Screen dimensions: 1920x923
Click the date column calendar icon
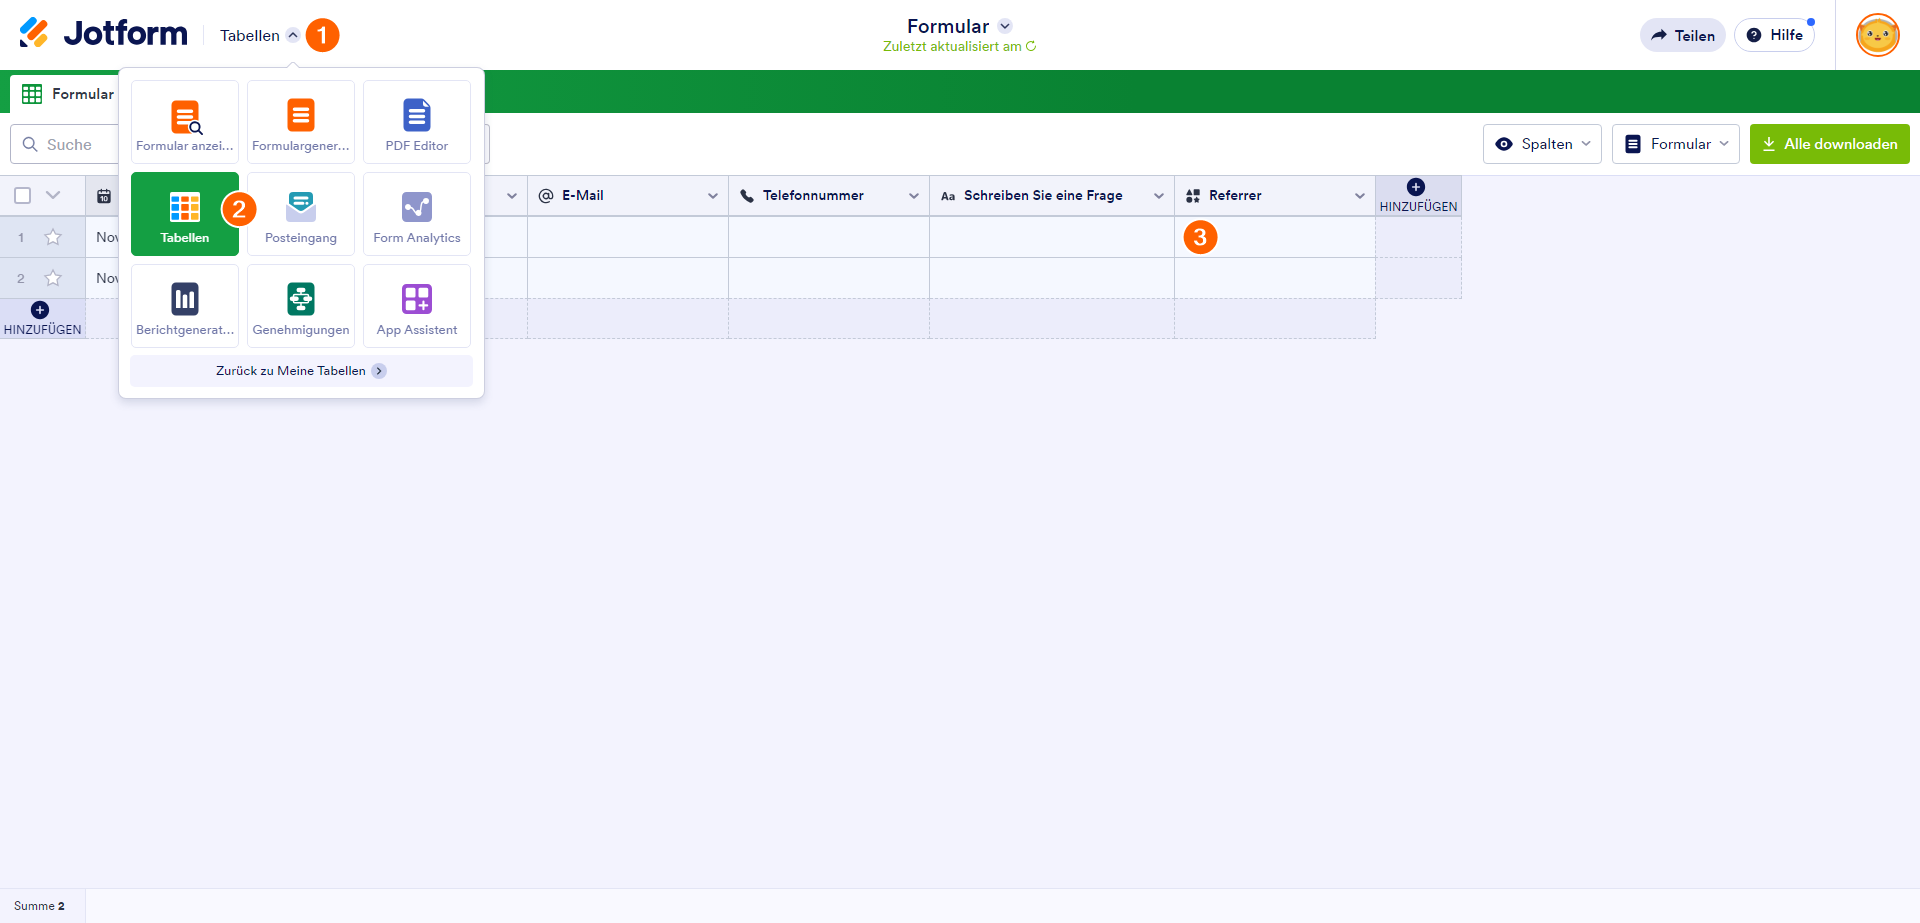(x=104, y=196)
